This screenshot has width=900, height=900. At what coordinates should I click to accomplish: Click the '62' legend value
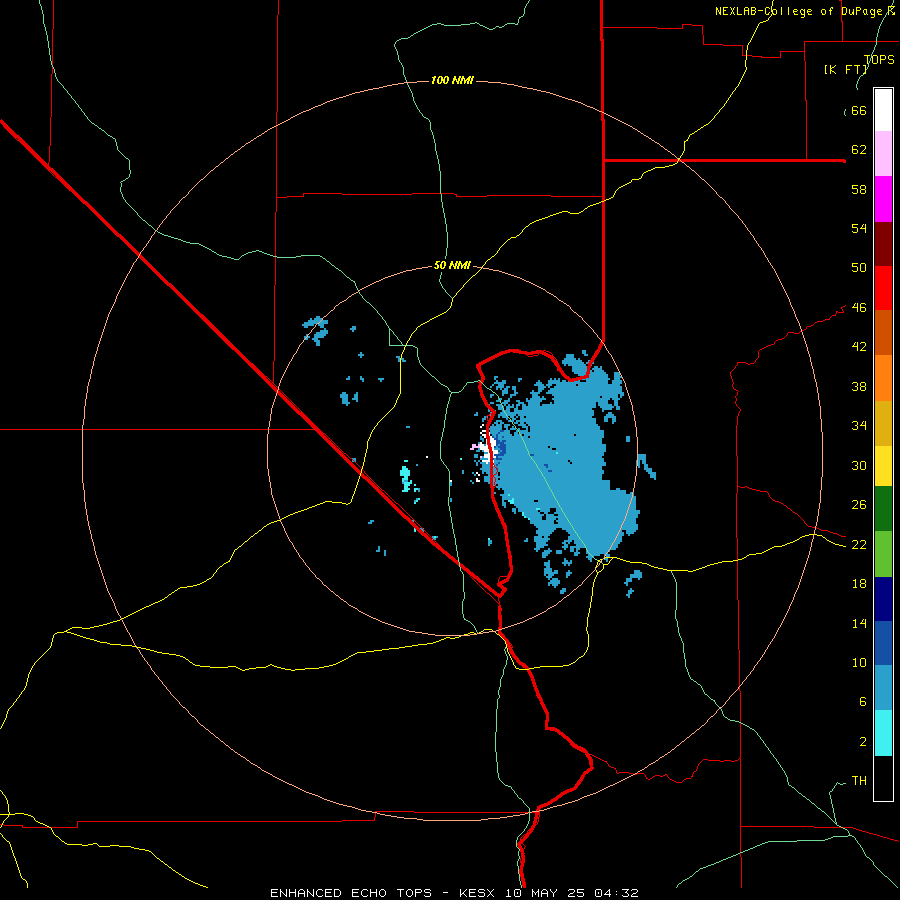(x=859, y=150)
